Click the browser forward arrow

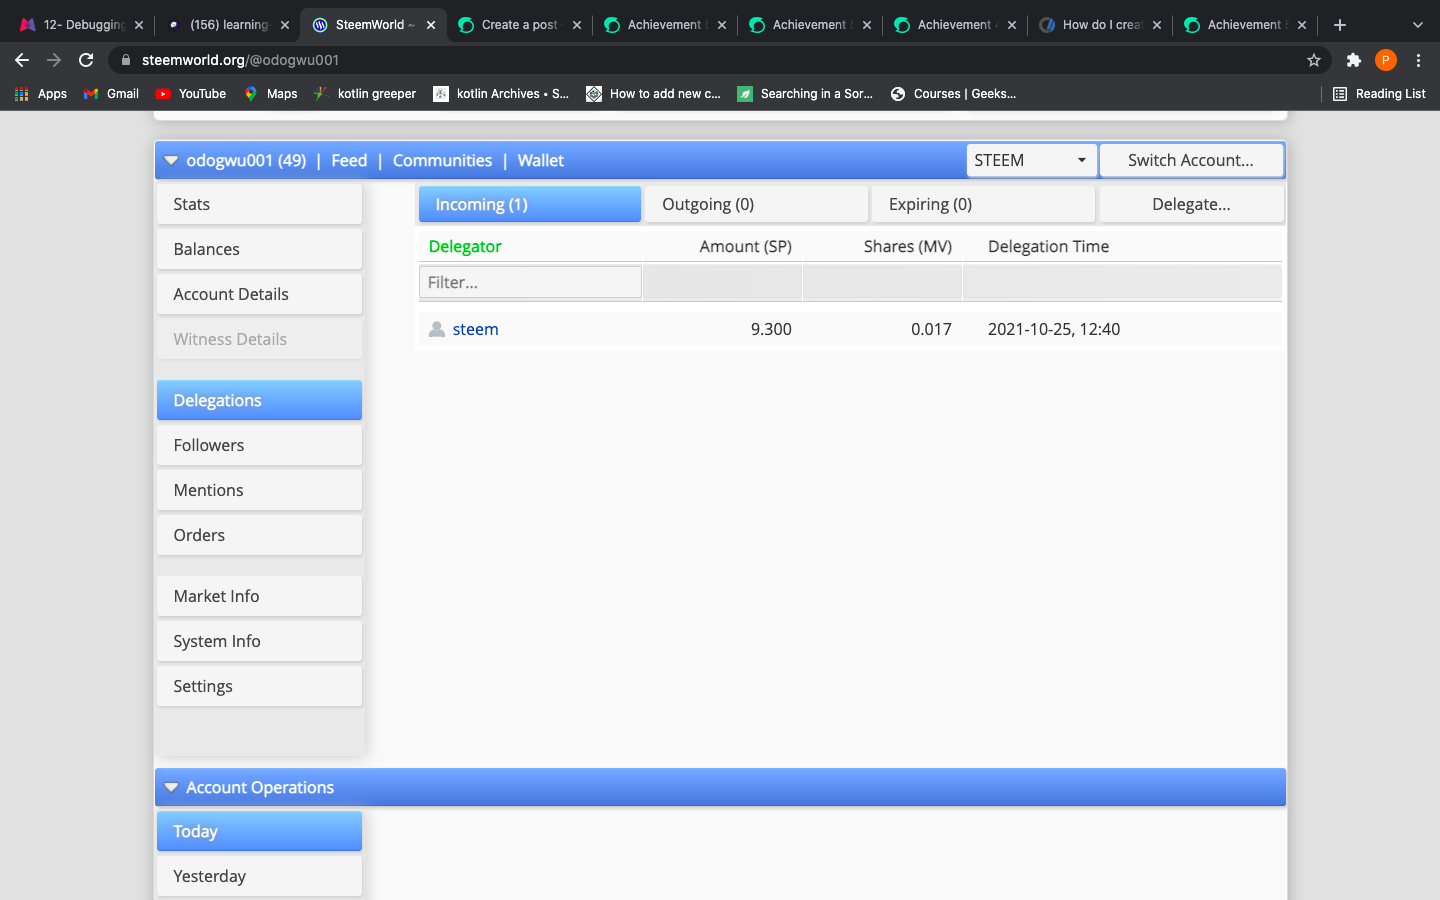click(x=54, y=60)
